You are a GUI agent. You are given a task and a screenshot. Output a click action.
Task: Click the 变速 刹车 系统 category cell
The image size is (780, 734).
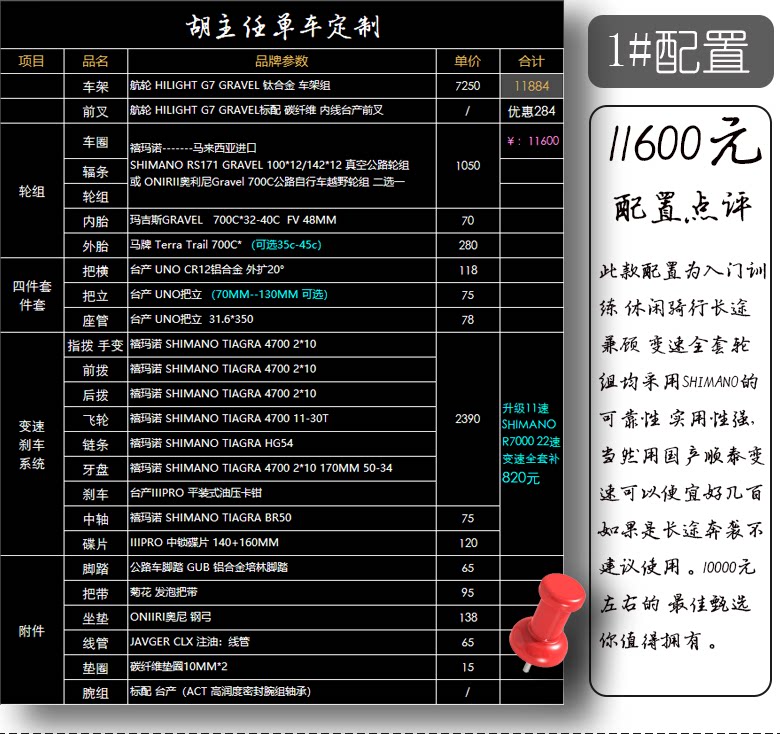32,445
